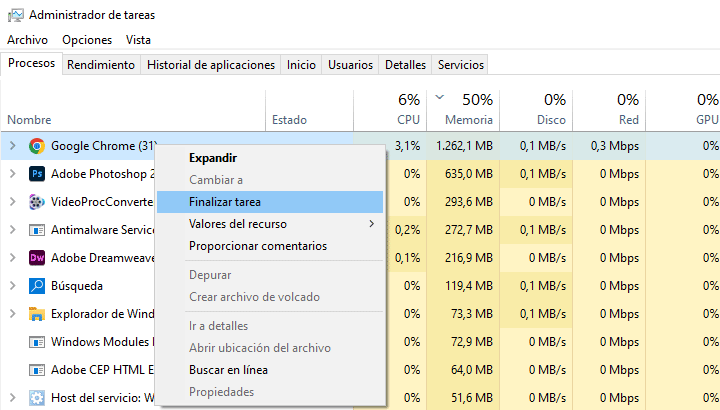Choose Proporcionar comentarios in context menu
Image resolution: width=720 pixels, height=410 pixels.
coord(270,246)
